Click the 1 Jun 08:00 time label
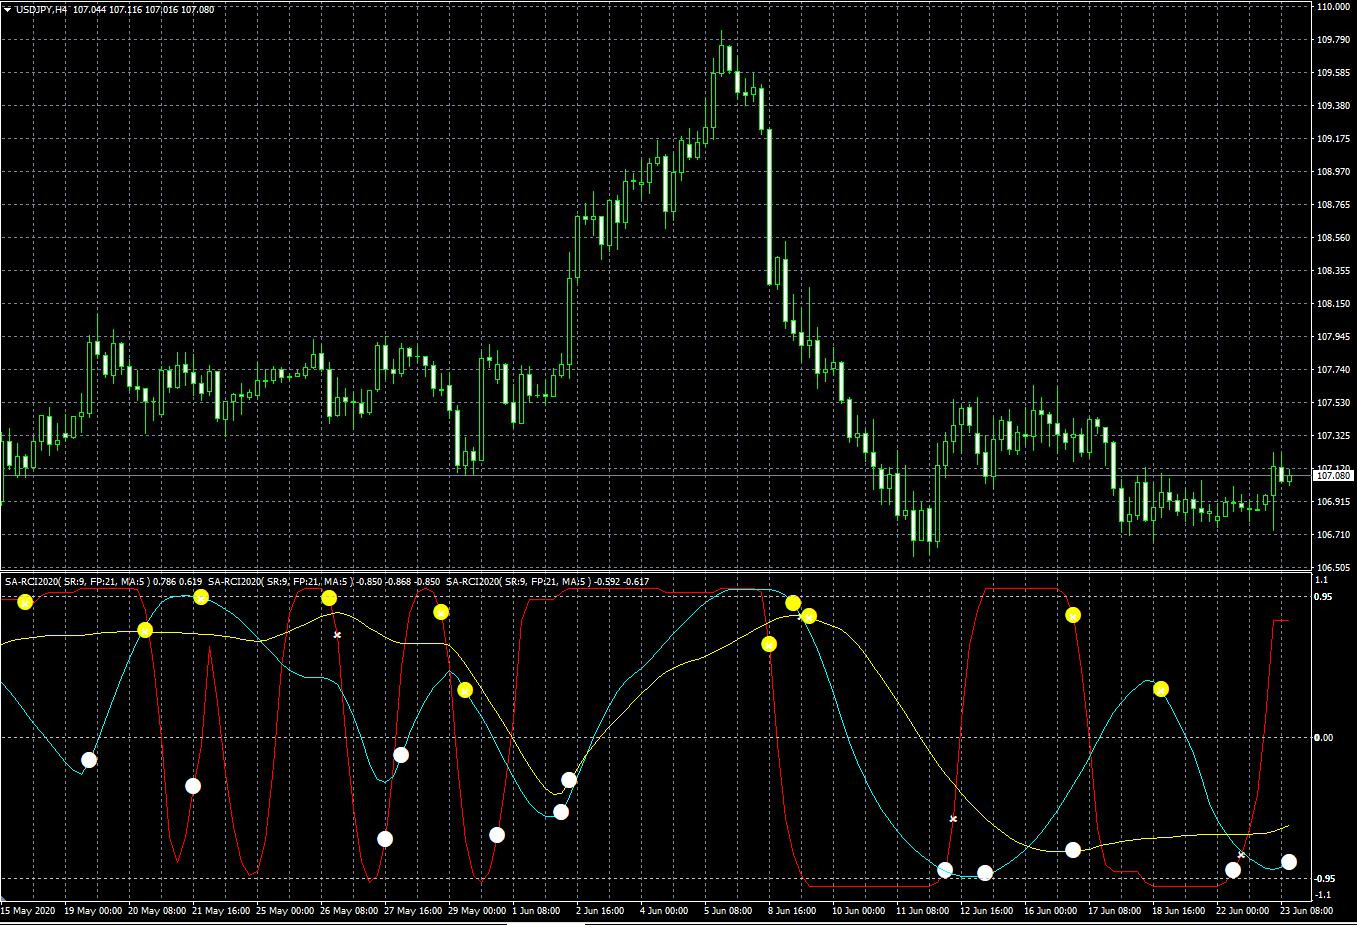 point(537,911)
